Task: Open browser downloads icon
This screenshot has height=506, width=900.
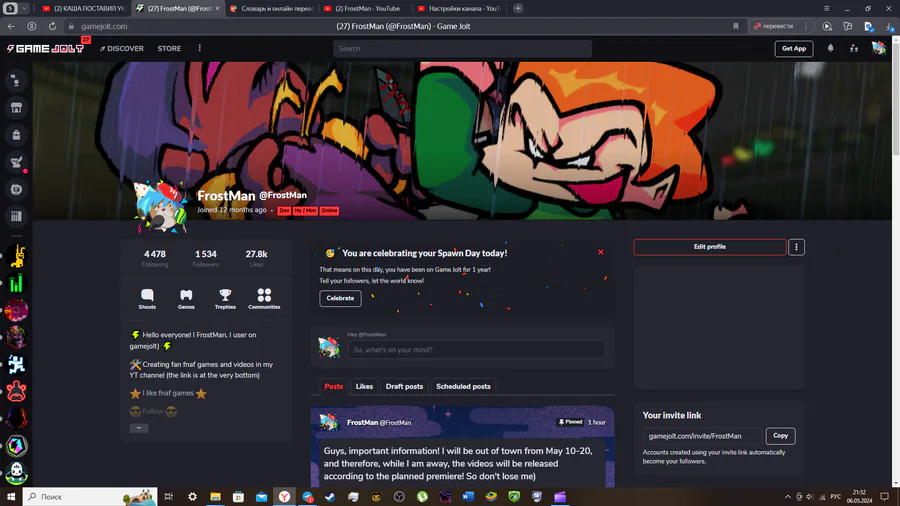Action: coord(890,26)
